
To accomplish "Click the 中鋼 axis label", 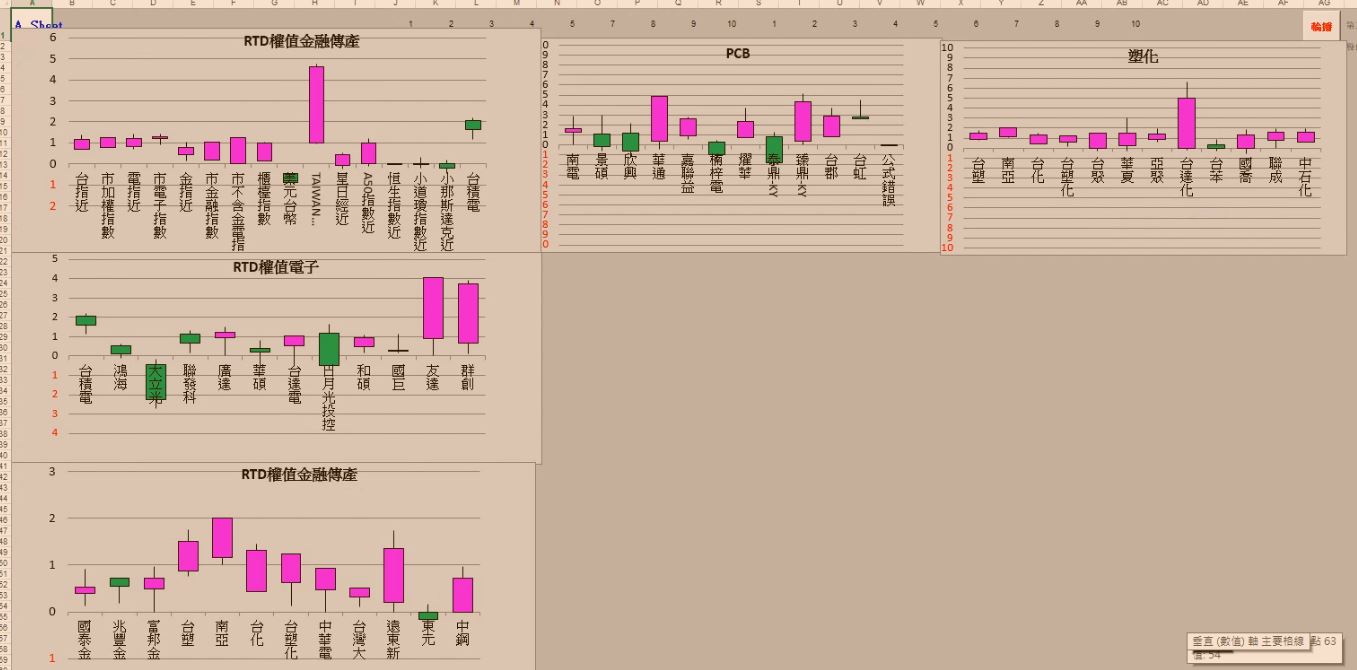I will pos(462,634).
